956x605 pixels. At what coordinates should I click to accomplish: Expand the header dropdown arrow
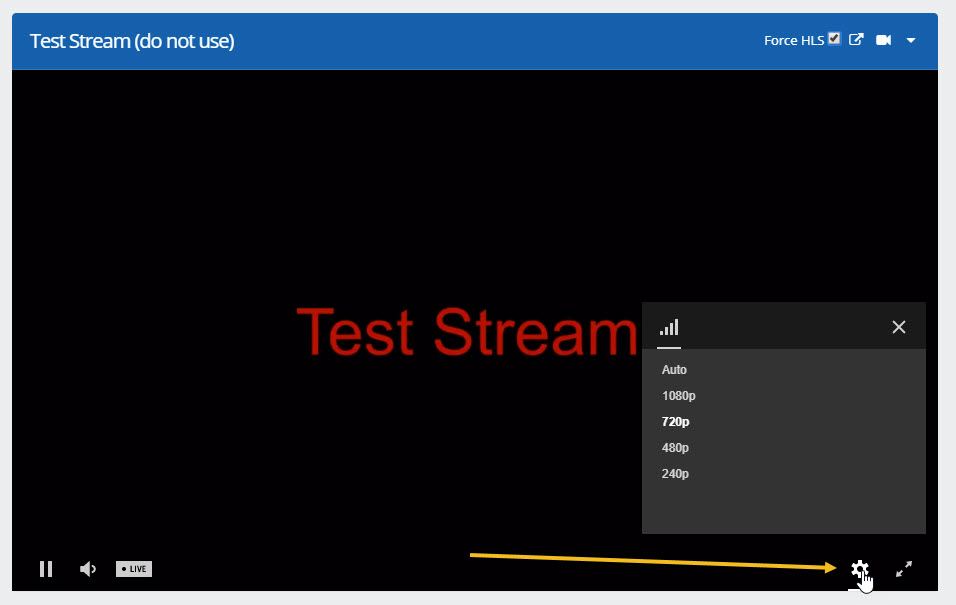tap(911, 41)
